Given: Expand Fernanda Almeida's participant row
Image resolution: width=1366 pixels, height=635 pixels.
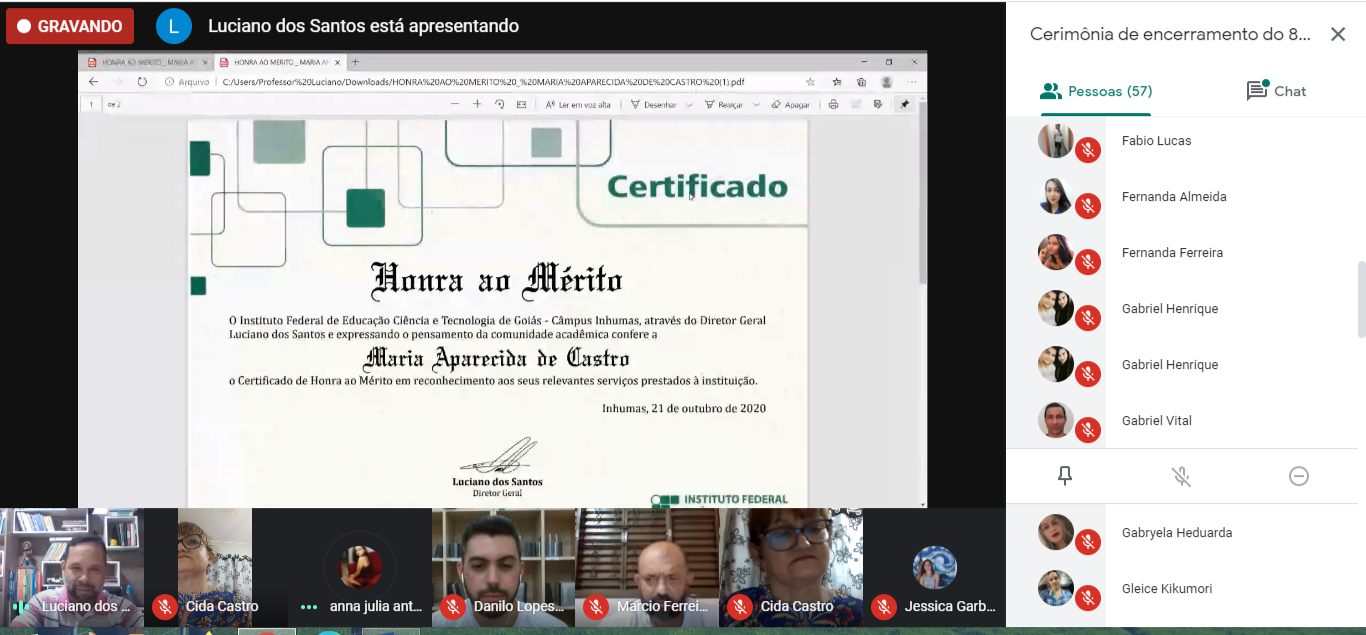Looking at the screenshot, I should pos(1174,197).
